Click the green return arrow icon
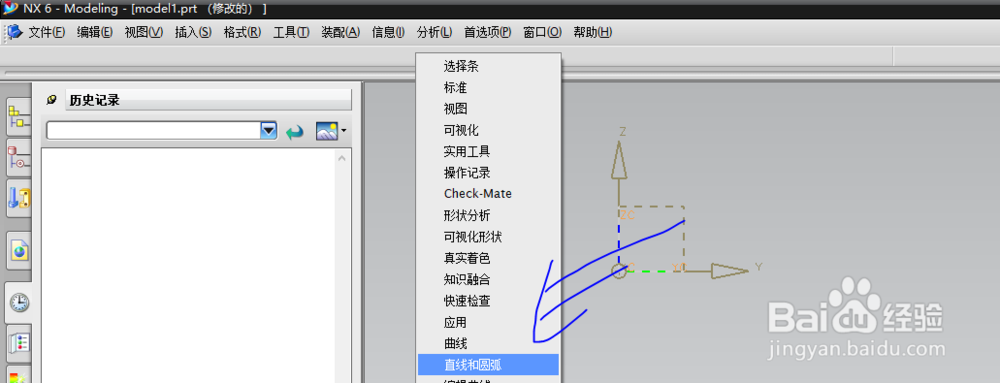1000x383 pixels. coord(295,132)
